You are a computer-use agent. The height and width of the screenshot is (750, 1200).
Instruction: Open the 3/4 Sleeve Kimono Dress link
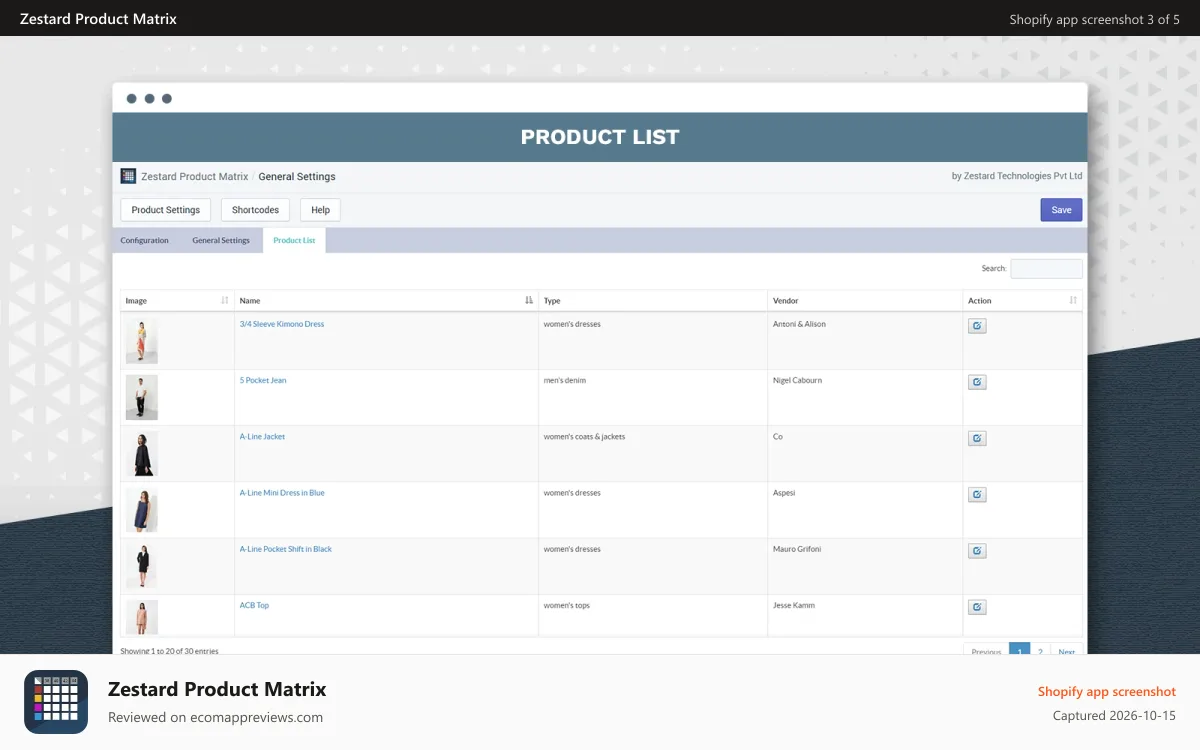pyautogui.click(x=282, y=324)
